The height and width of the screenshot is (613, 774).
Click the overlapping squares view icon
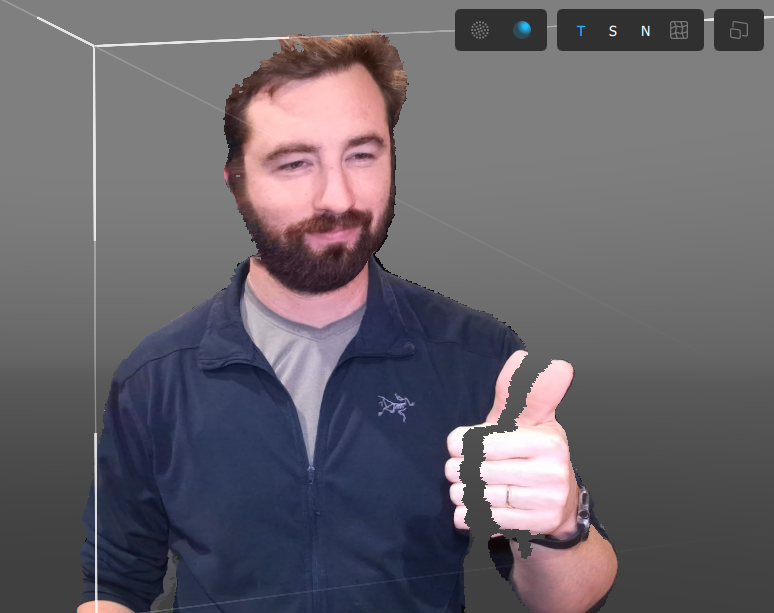pyautogui.click(x=739, y=30)
